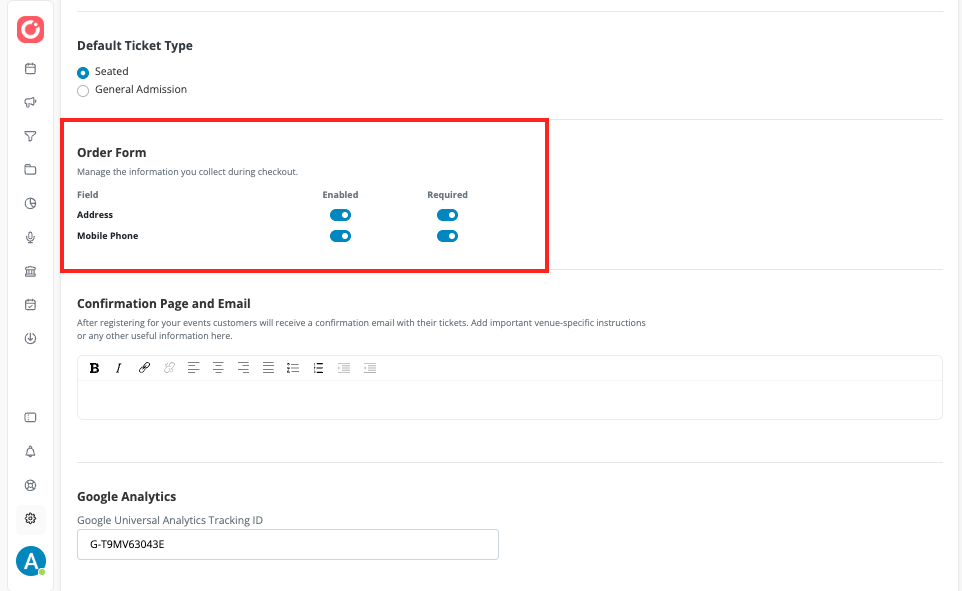This screenshot has width=962, height=591.
Task: Apply italic formatting in editor toolbar
Action: [x=118, y=368]
